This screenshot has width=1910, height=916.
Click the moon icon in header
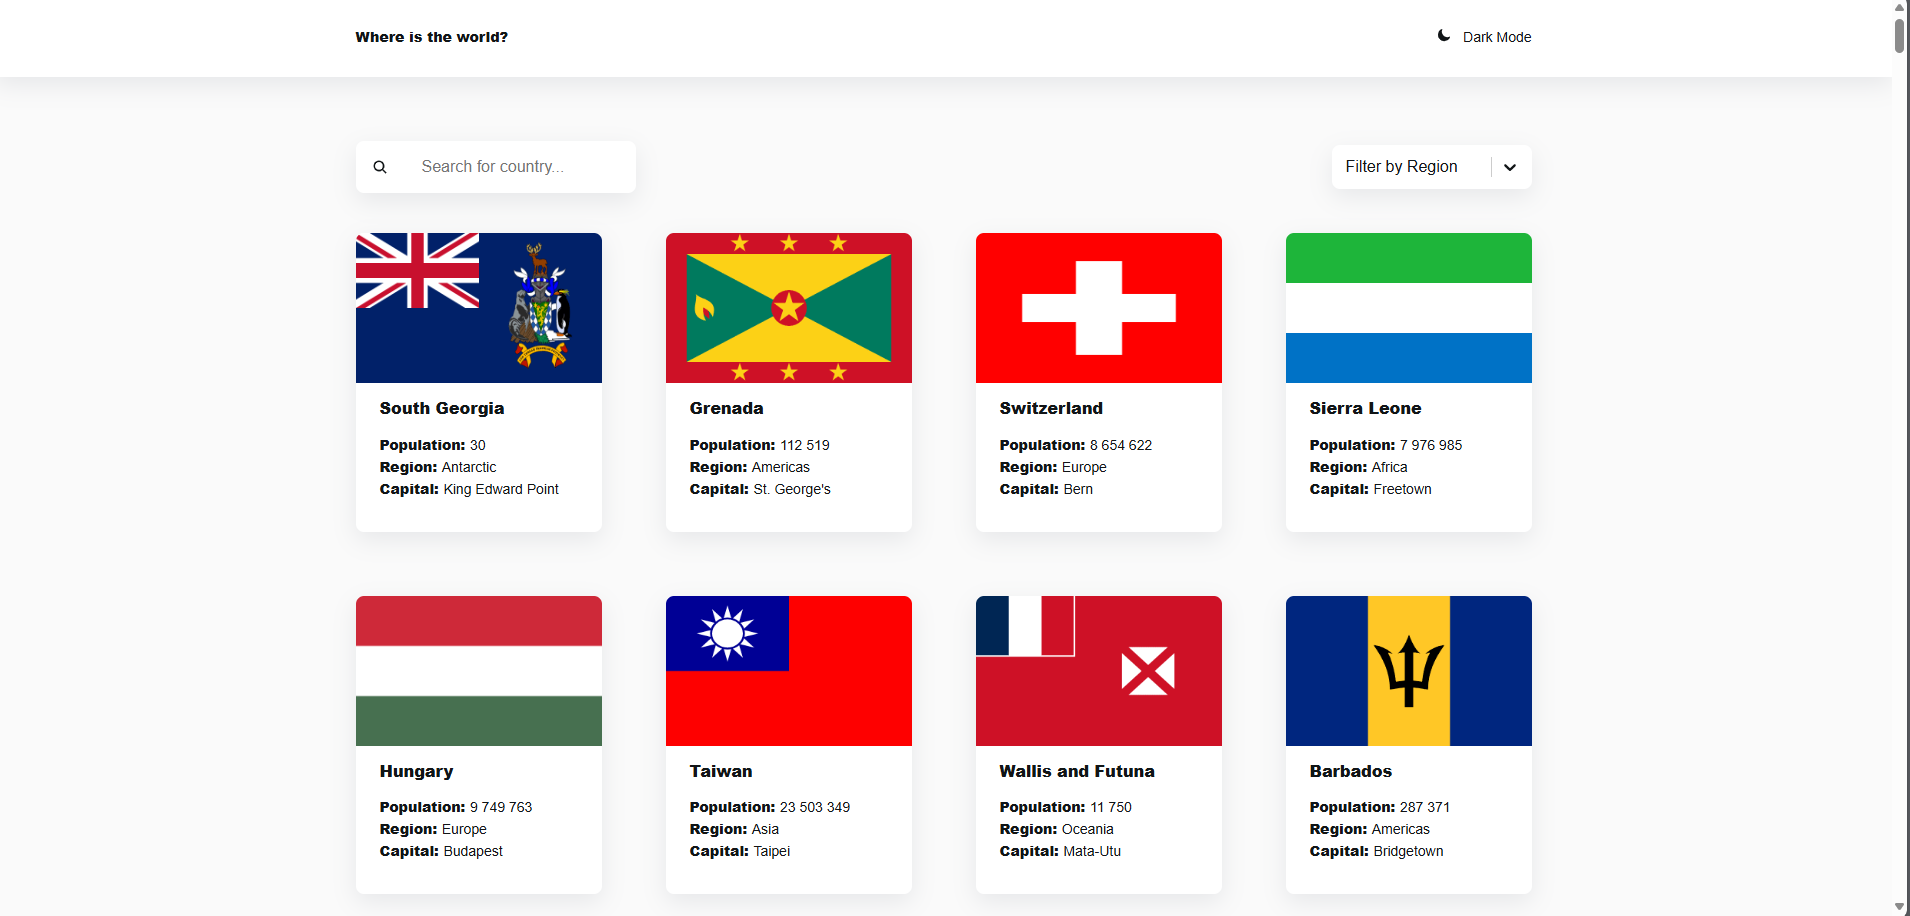tap(1444, 36)
